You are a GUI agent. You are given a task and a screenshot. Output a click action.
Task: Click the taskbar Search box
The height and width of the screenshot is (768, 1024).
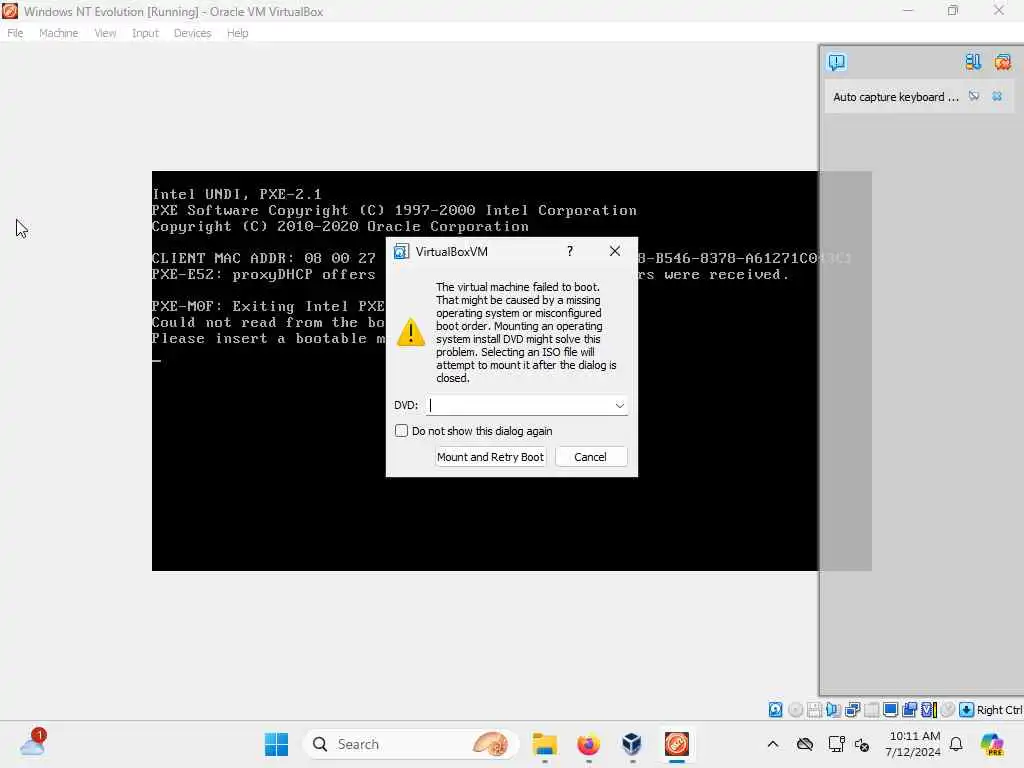410,744
